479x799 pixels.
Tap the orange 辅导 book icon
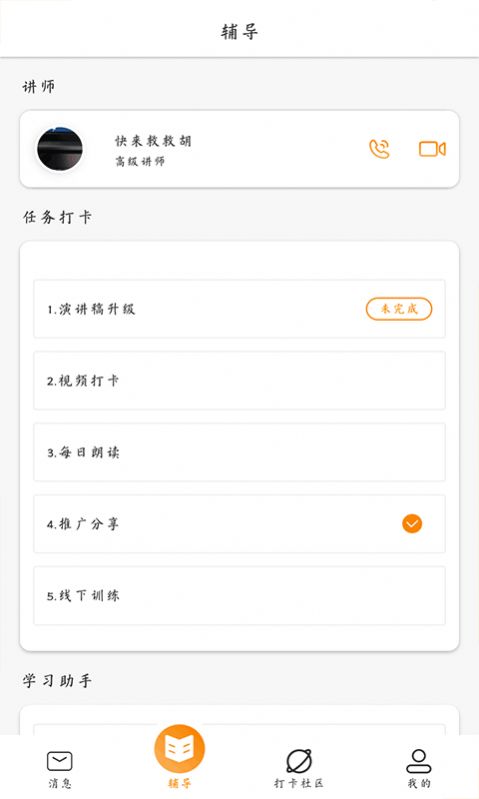coord(179,749)
